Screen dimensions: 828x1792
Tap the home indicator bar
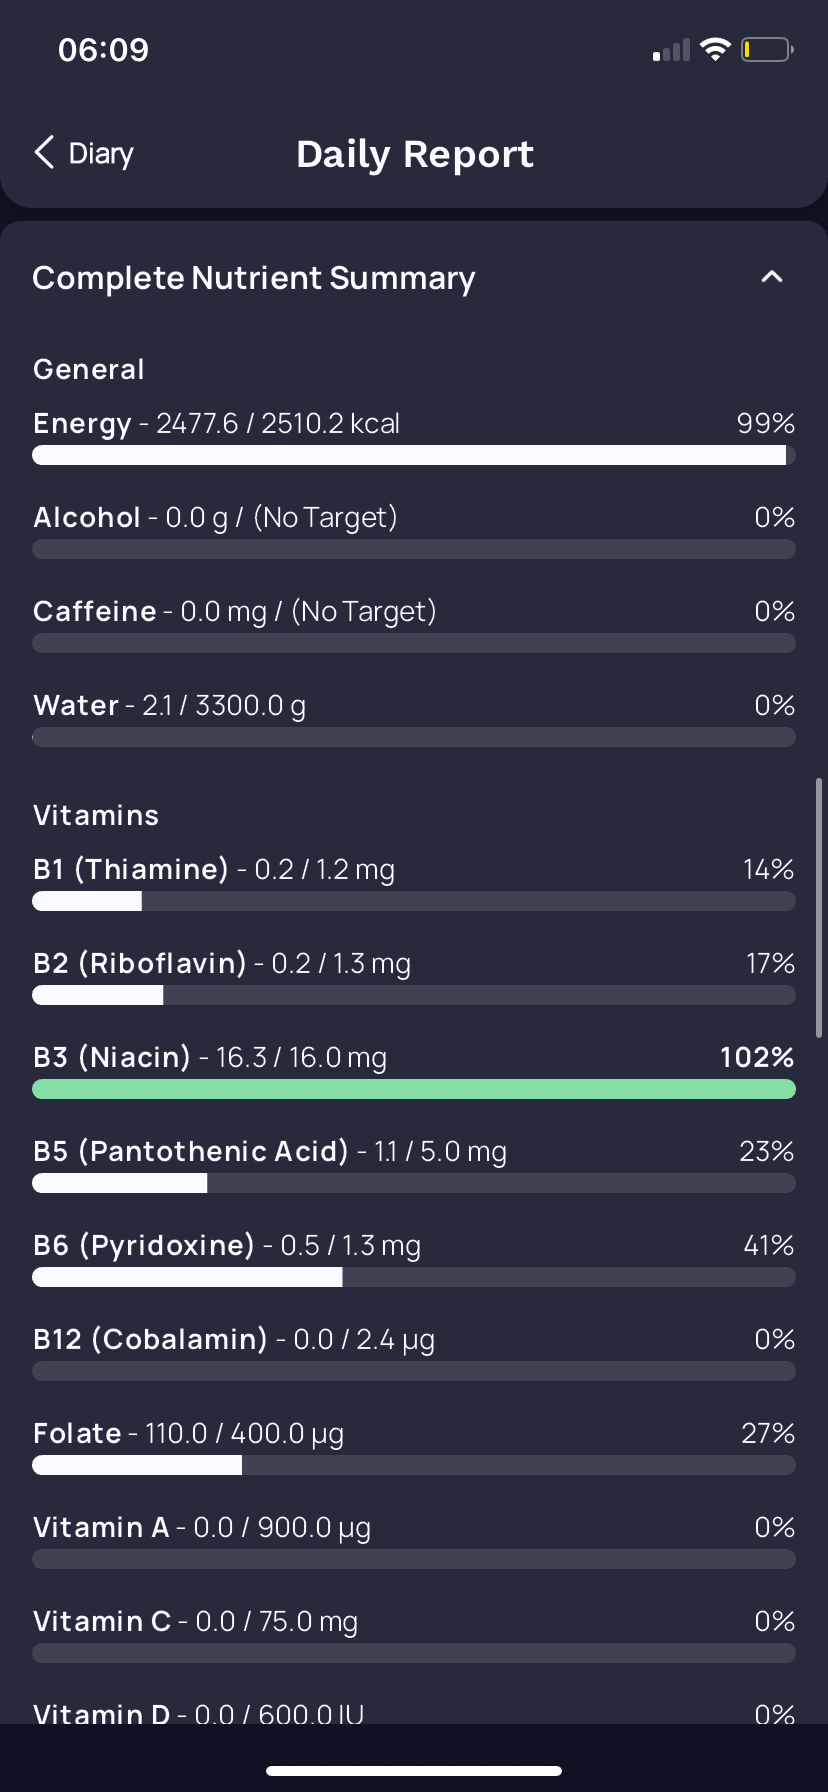(x=414, y=1771)
